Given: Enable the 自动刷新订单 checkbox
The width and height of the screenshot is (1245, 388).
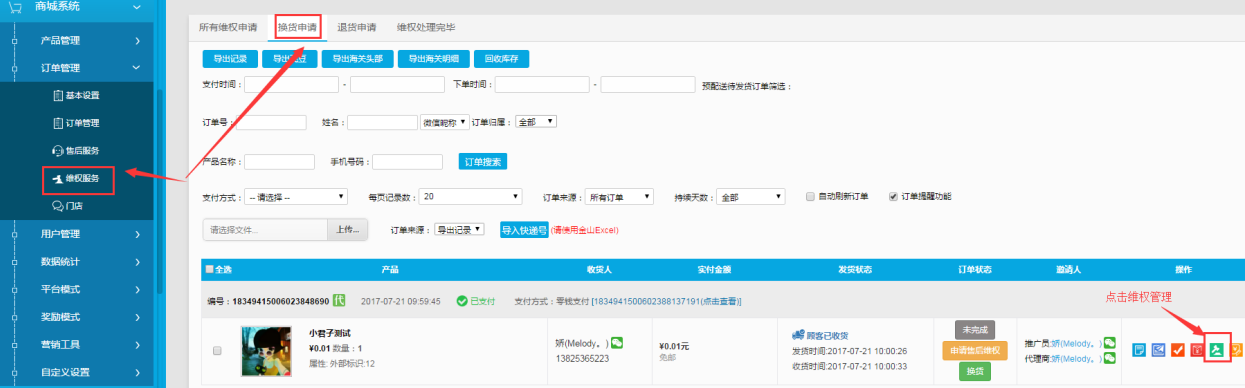Looking at the screenshot, I should tap(811, 196).
